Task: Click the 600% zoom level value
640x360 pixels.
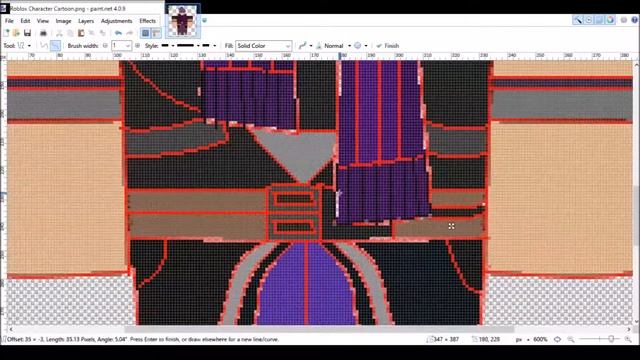Action: pos(540,339)
